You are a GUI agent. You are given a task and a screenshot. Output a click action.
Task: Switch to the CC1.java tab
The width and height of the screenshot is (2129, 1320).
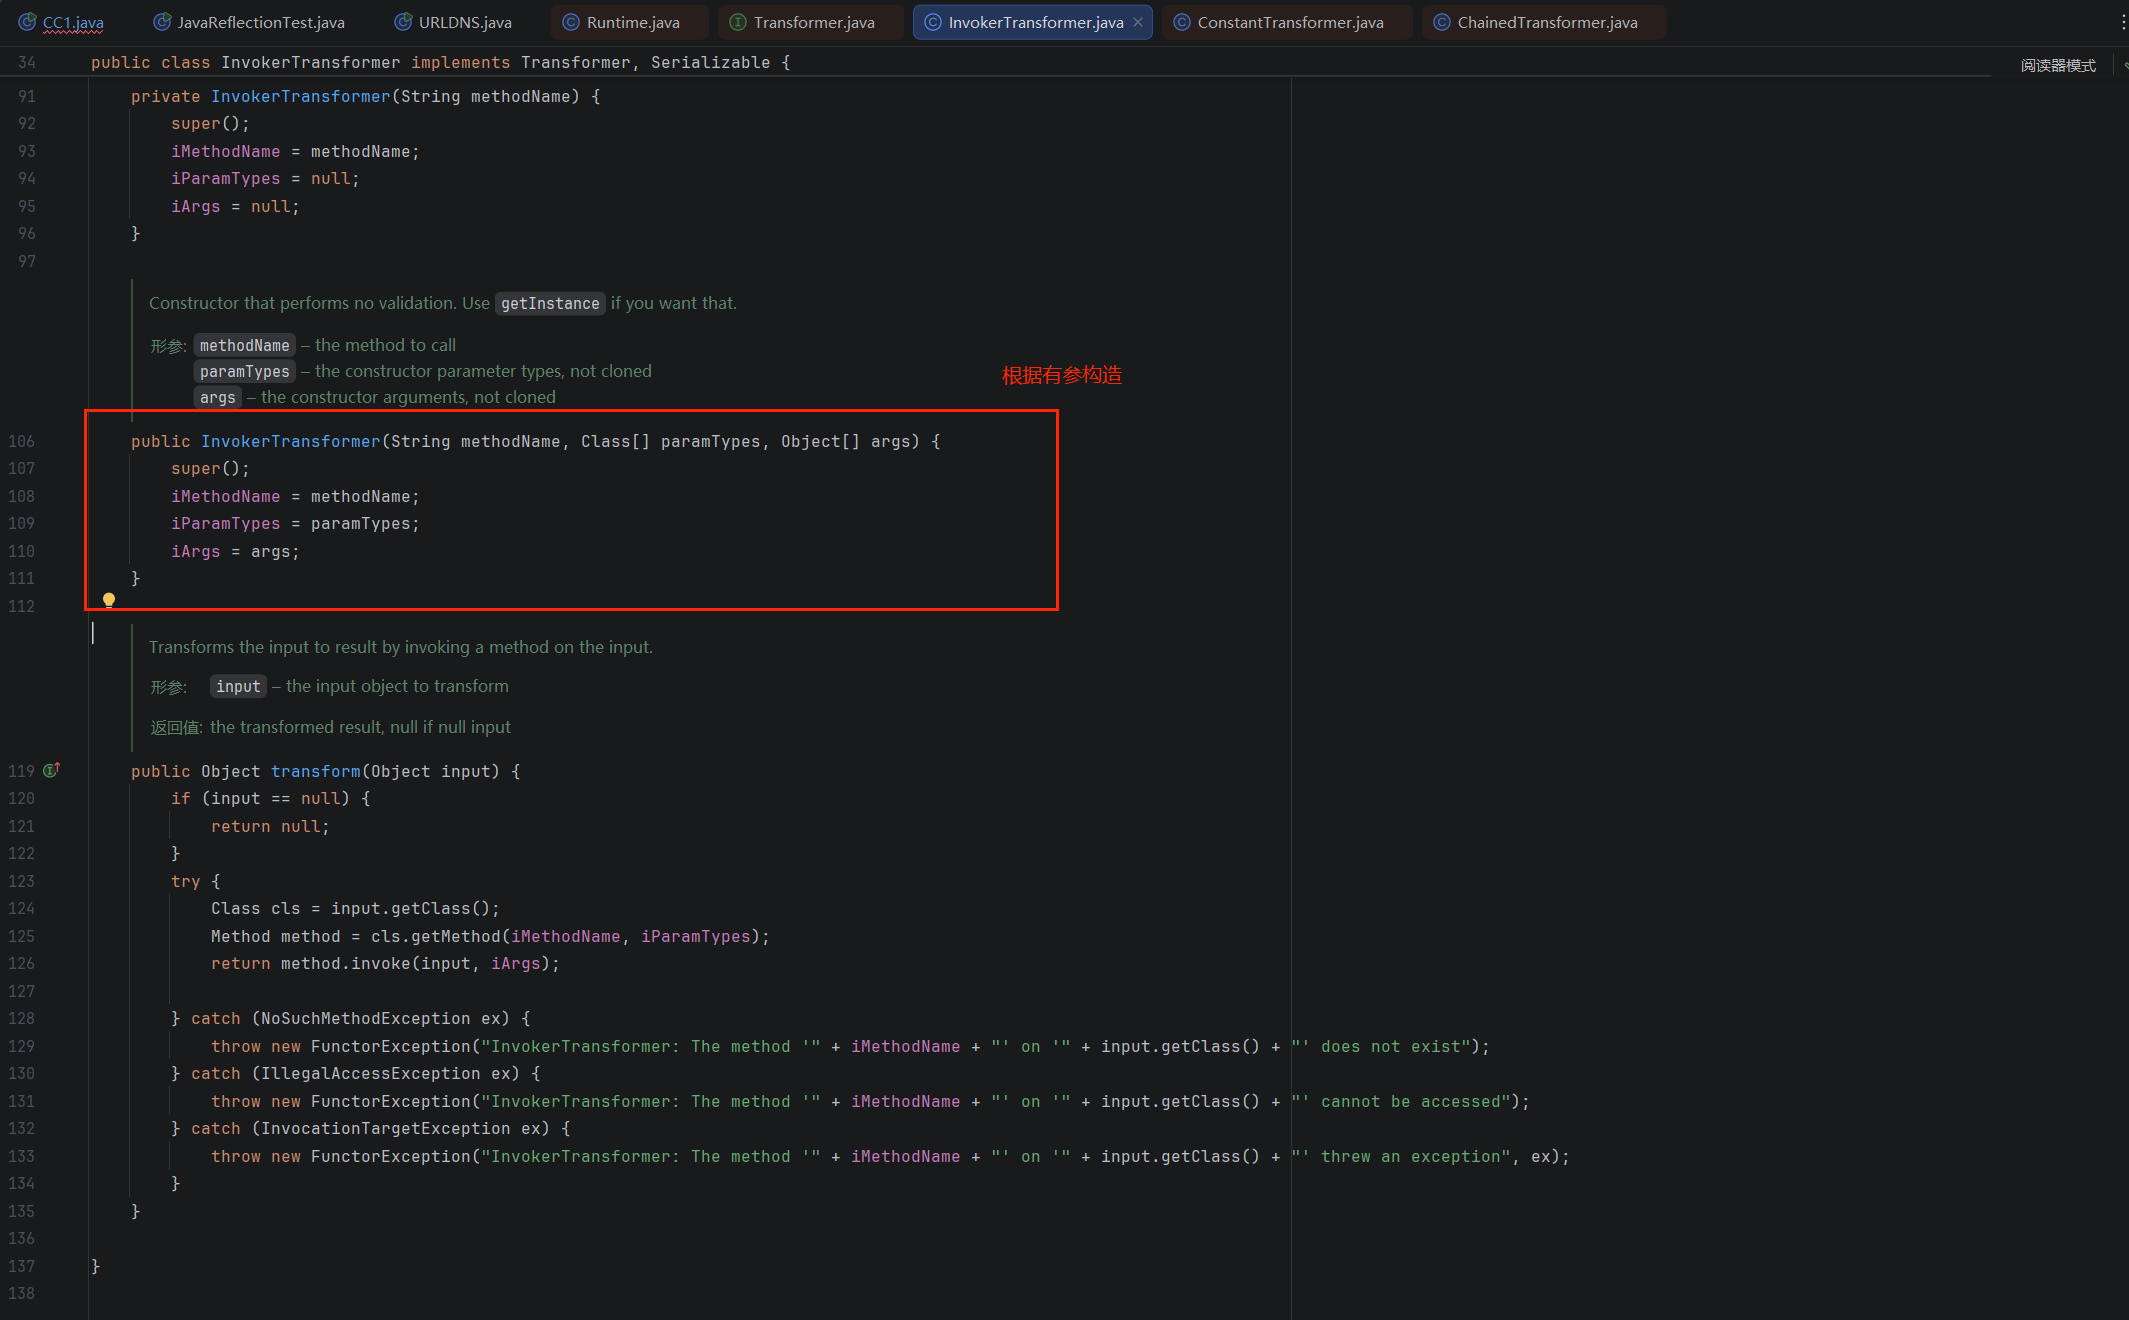(62, 22)
